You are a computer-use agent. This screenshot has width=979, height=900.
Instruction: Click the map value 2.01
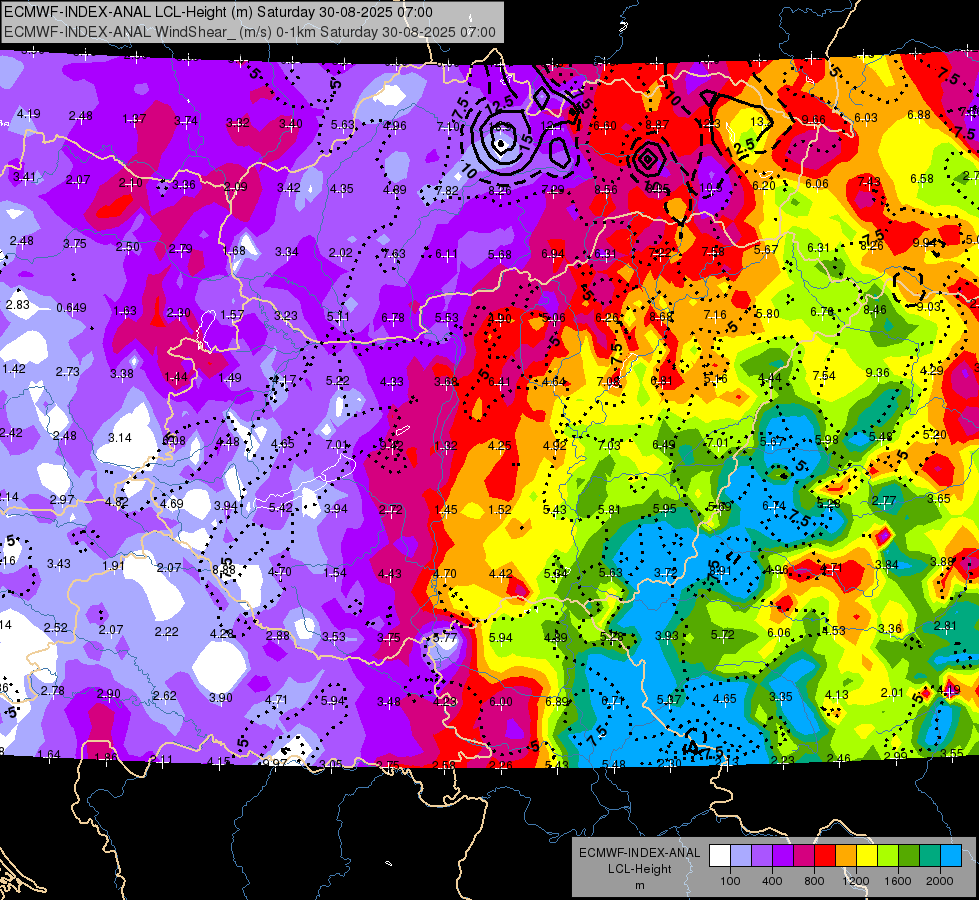pos(892,692)
